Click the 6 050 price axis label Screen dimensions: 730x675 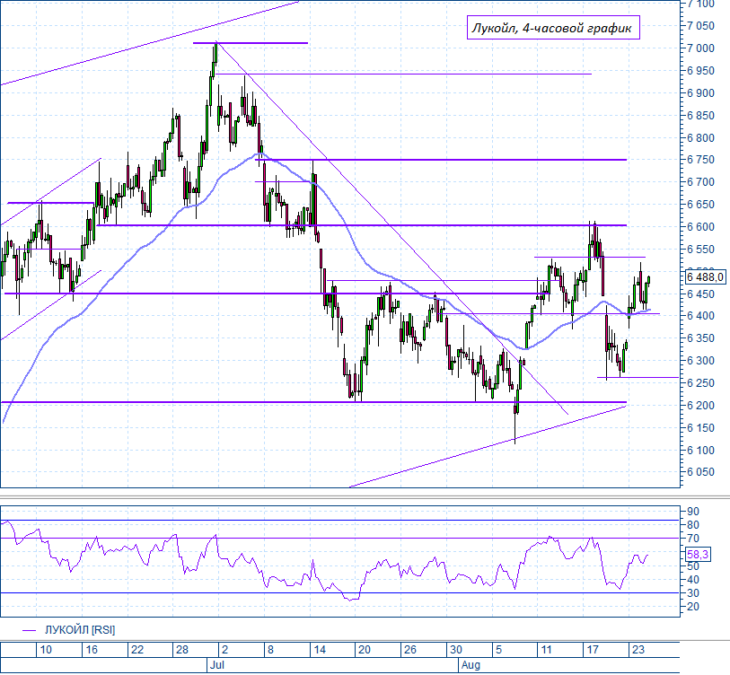[700, 472]
